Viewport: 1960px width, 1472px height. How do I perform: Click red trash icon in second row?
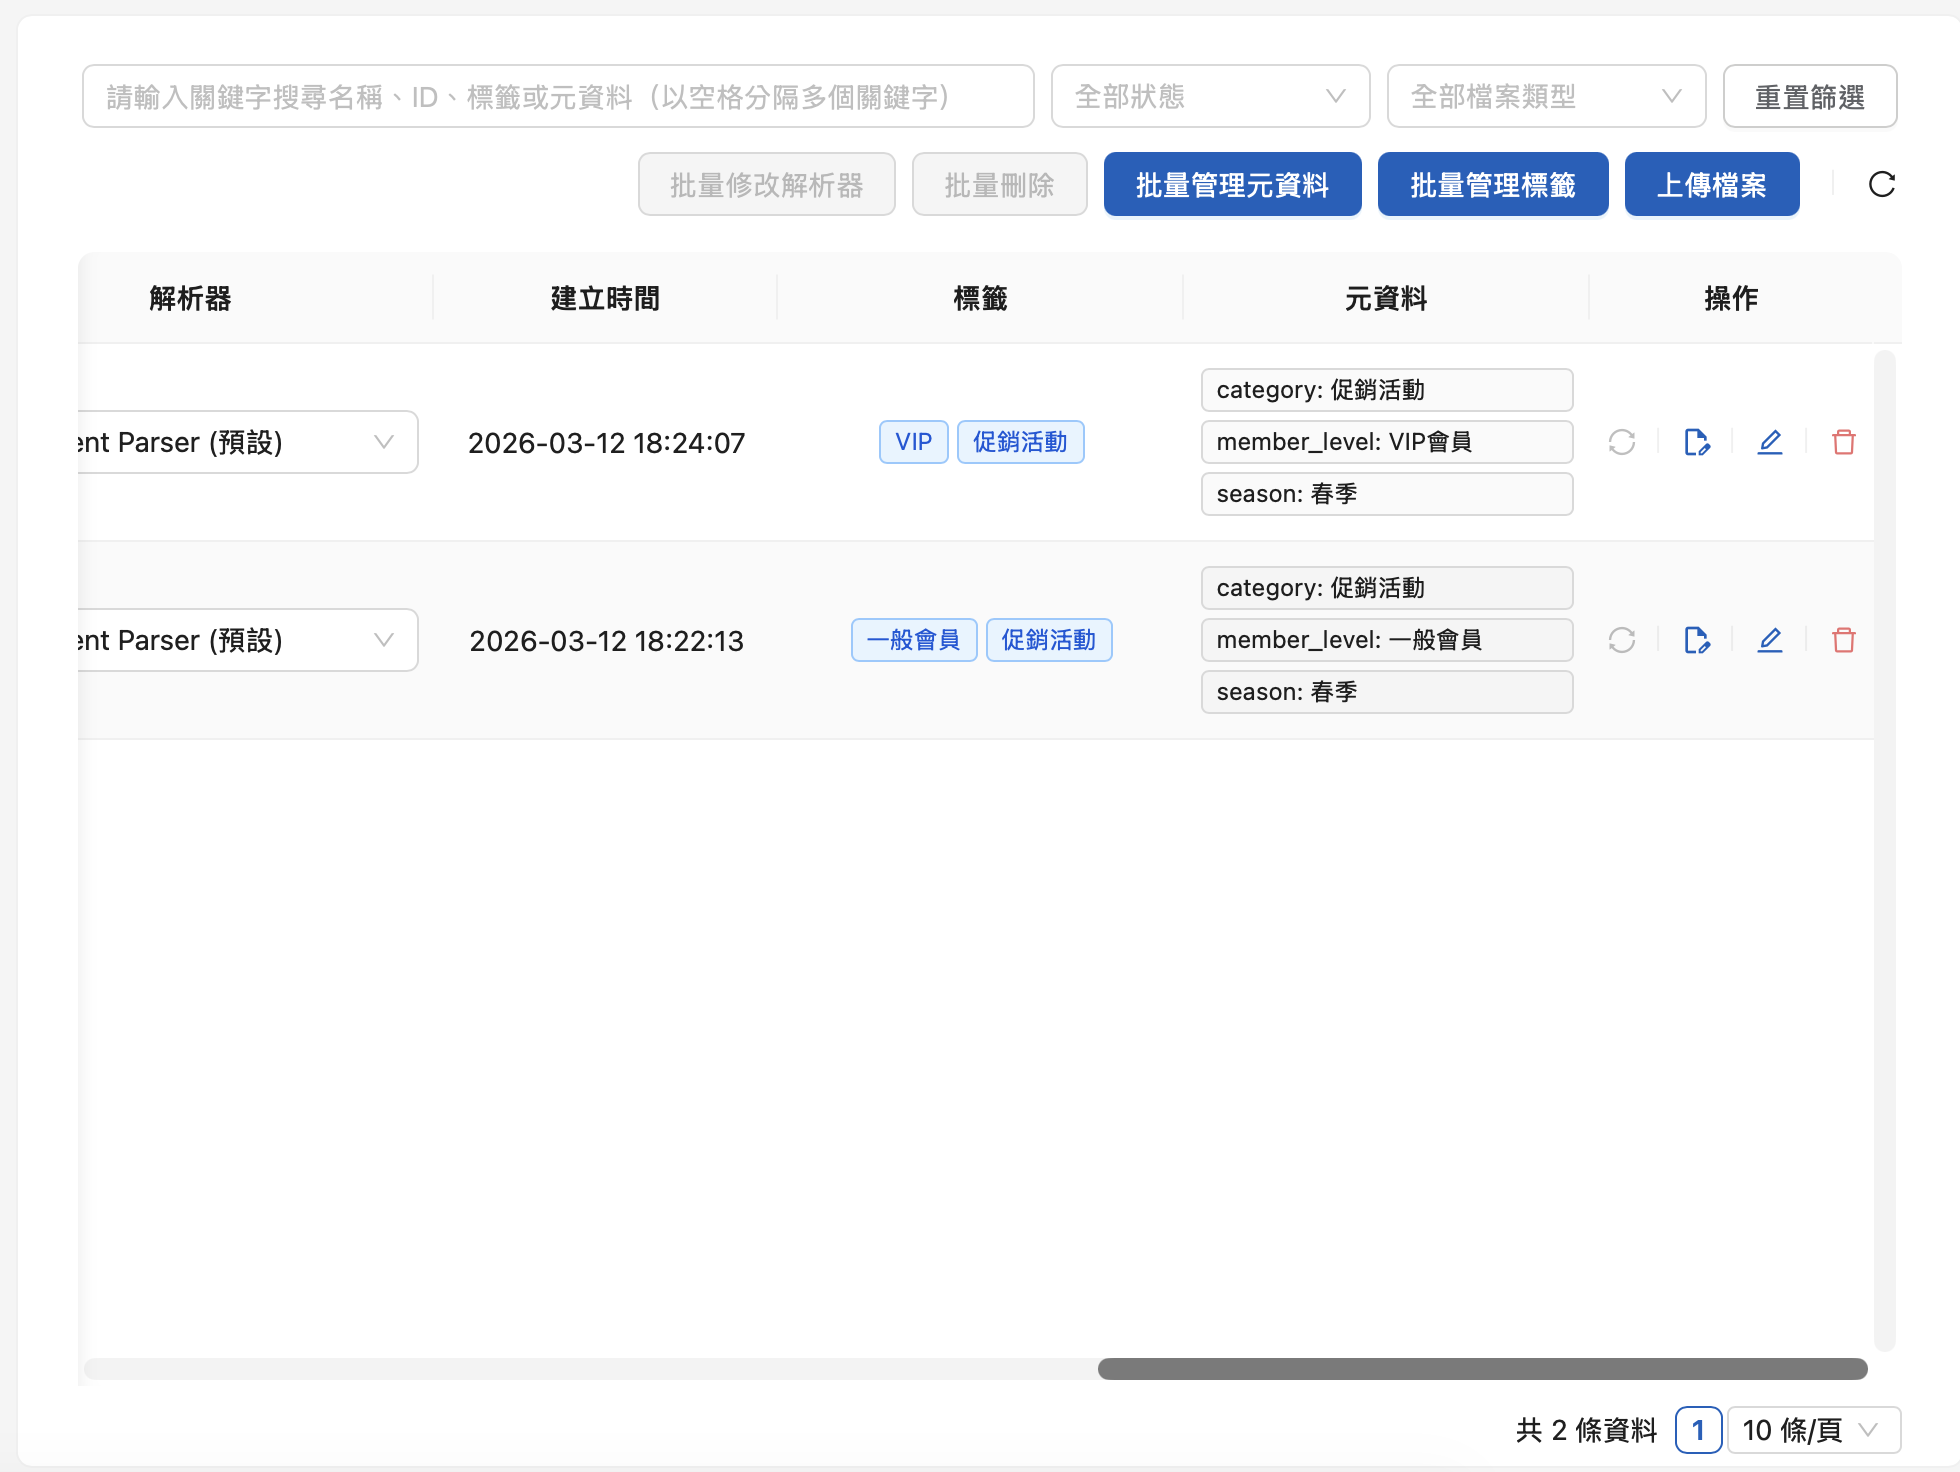click(1843, 640)
